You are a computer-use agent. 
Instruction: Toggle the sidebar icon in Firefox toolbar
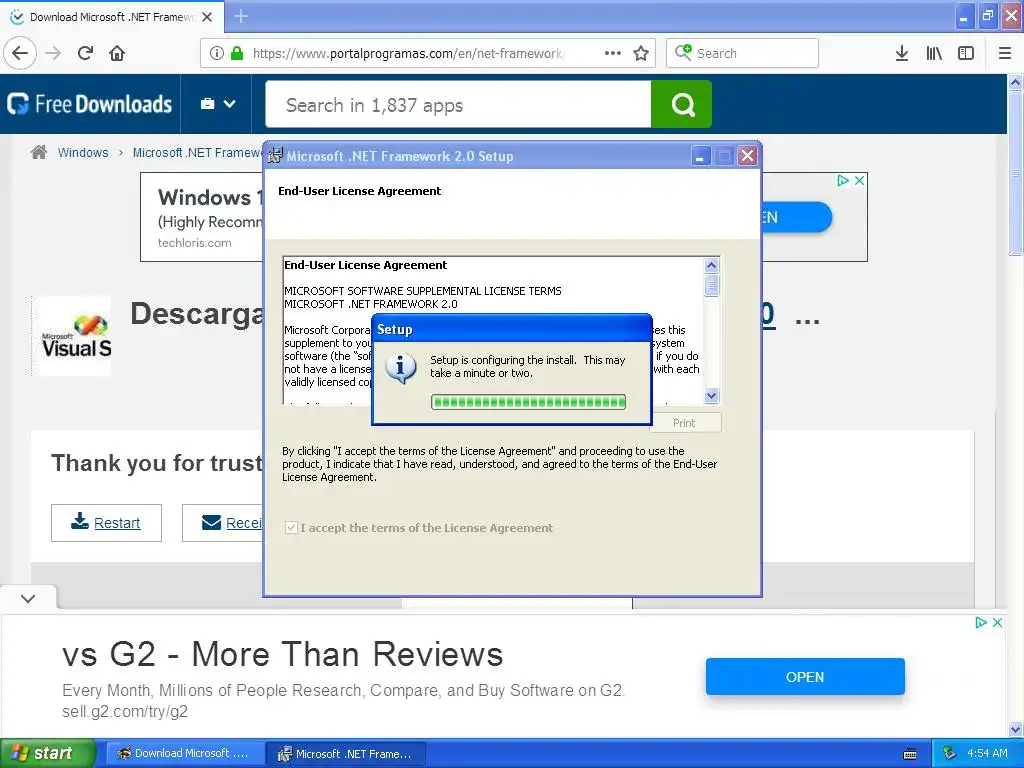click(x=966, y=53)
